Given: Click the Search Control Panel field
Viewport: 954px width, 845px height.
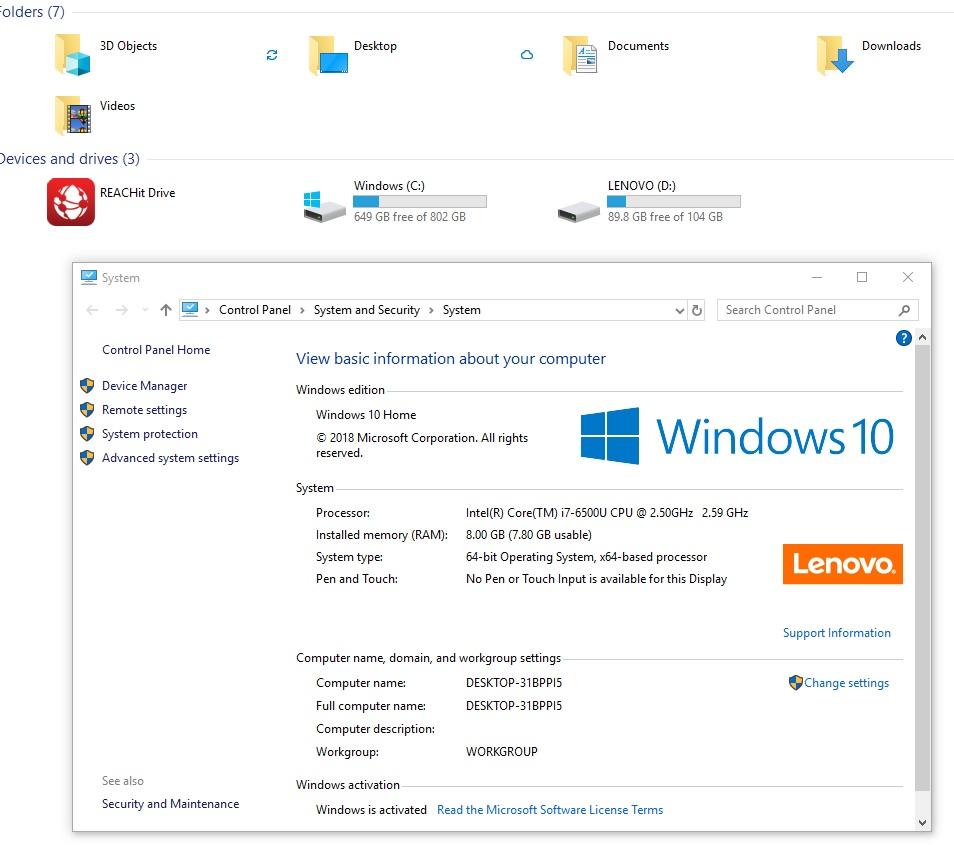Looking at the screenshot, I should pyautogui.click(x=809, y=310).
